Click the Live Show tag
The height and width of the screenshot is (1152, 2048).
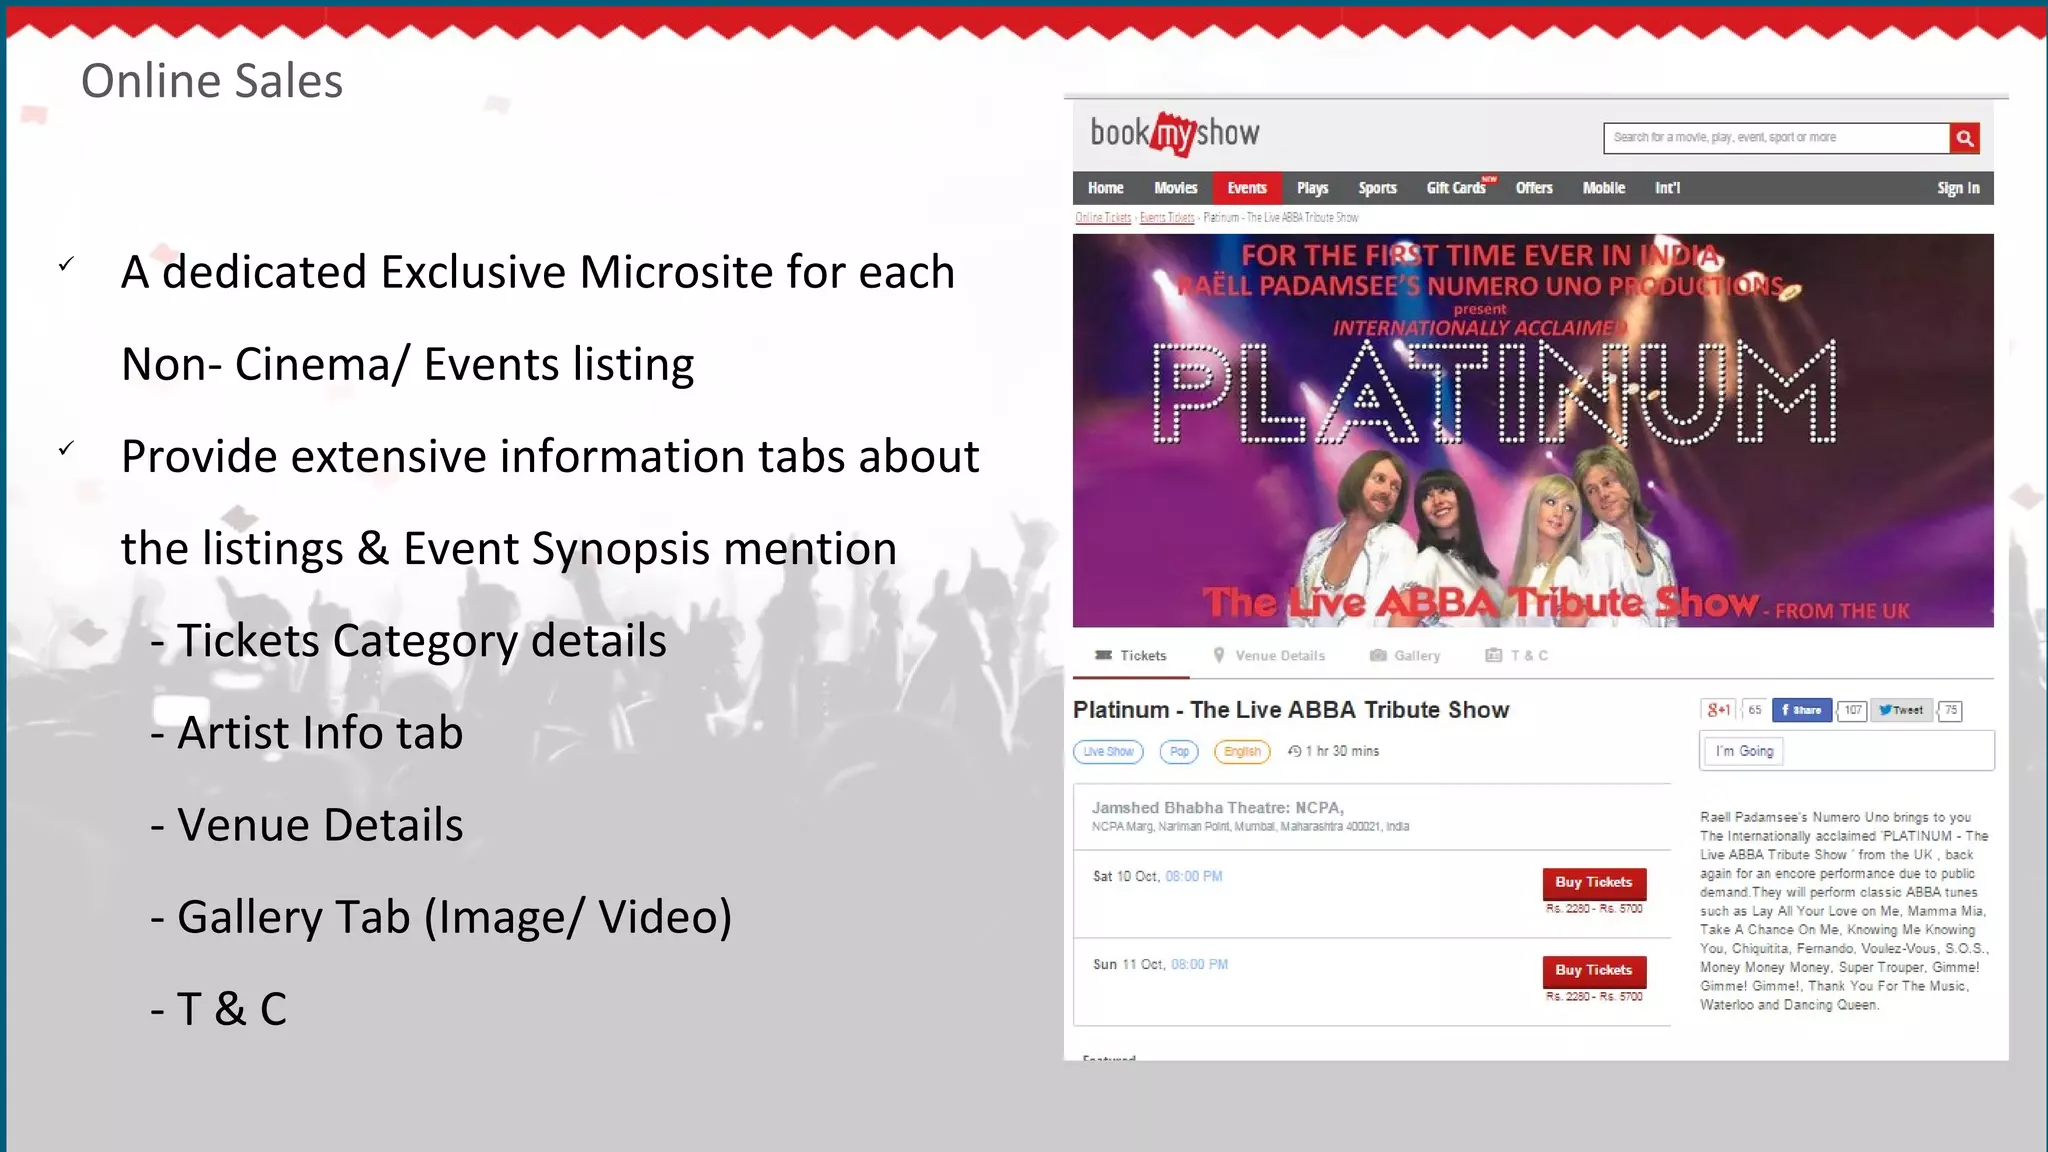[1108, 752]
